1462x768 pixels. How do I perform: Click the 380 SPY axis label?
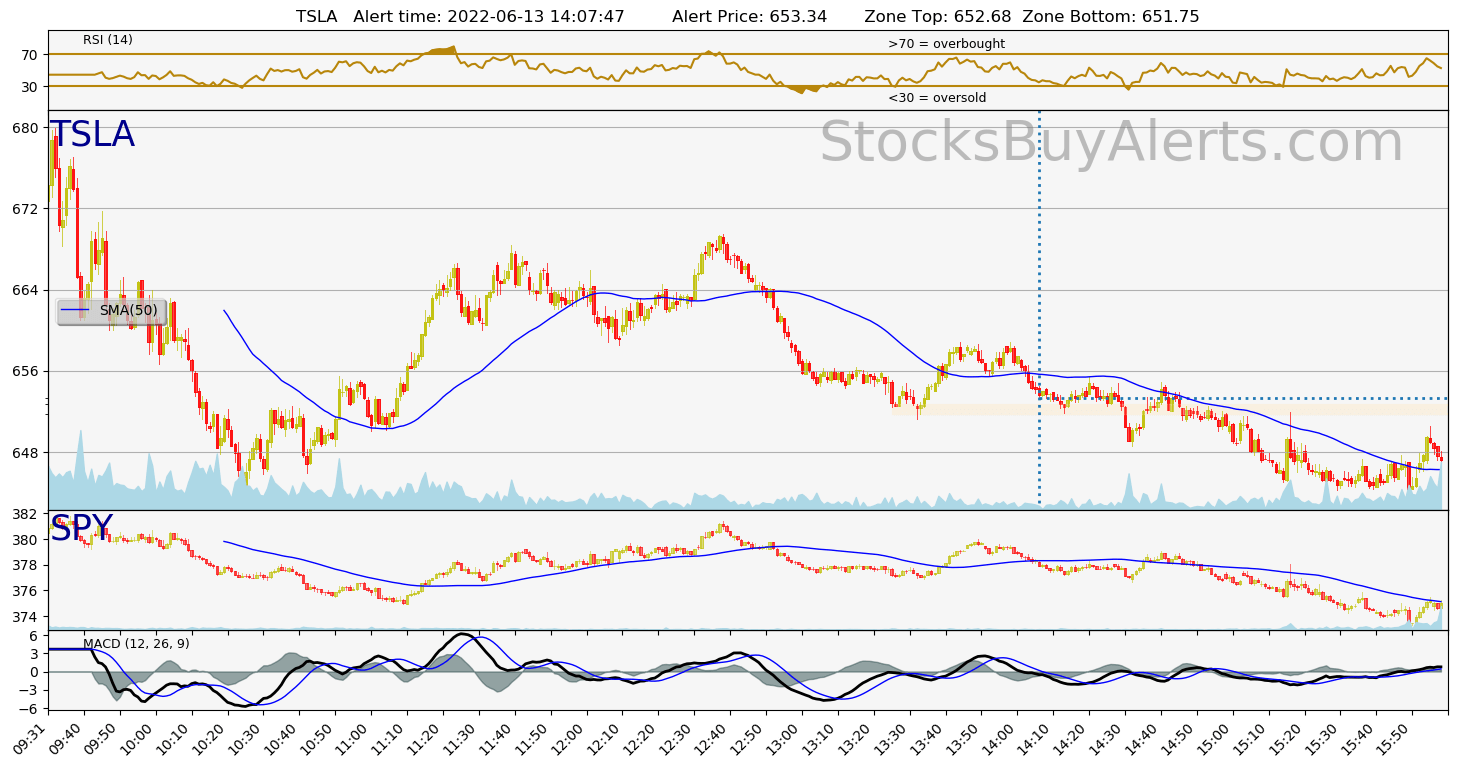pos(25,540)
